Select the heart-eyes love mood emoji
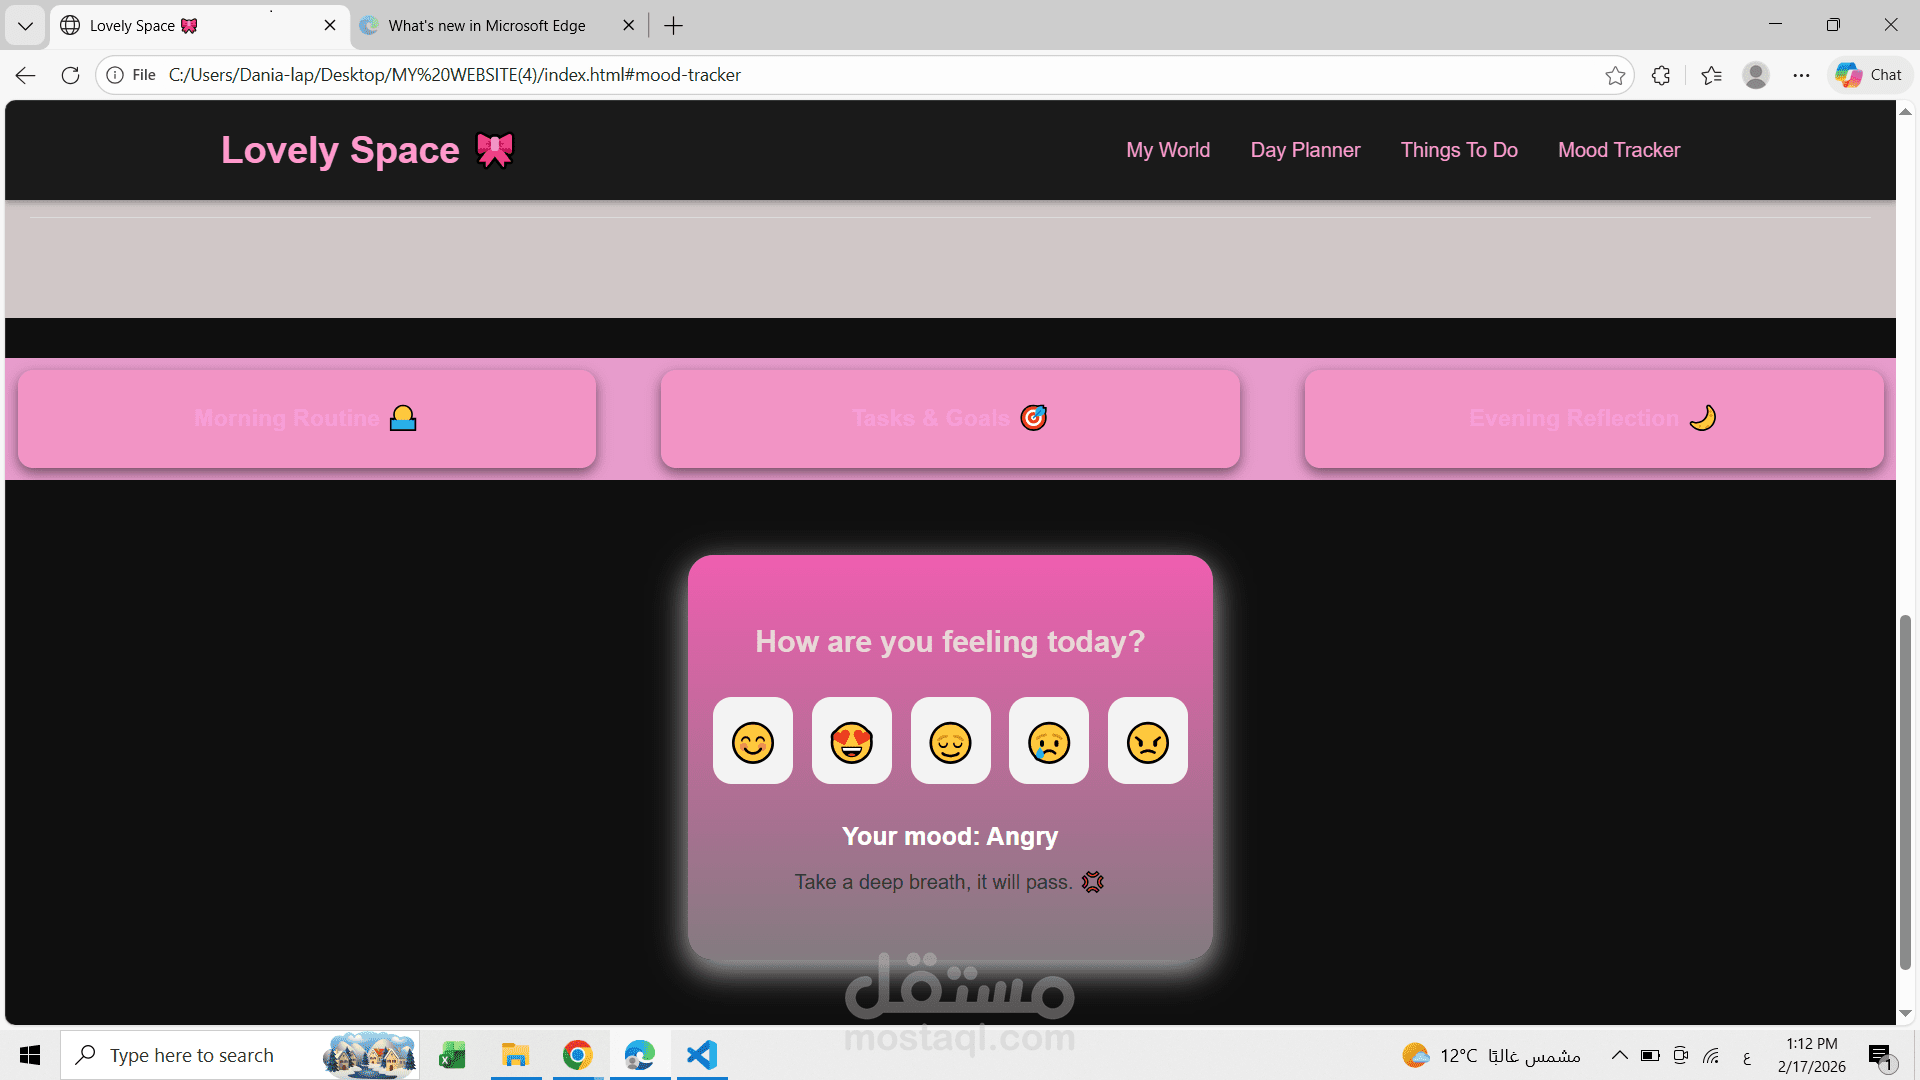 coord(852,741)
